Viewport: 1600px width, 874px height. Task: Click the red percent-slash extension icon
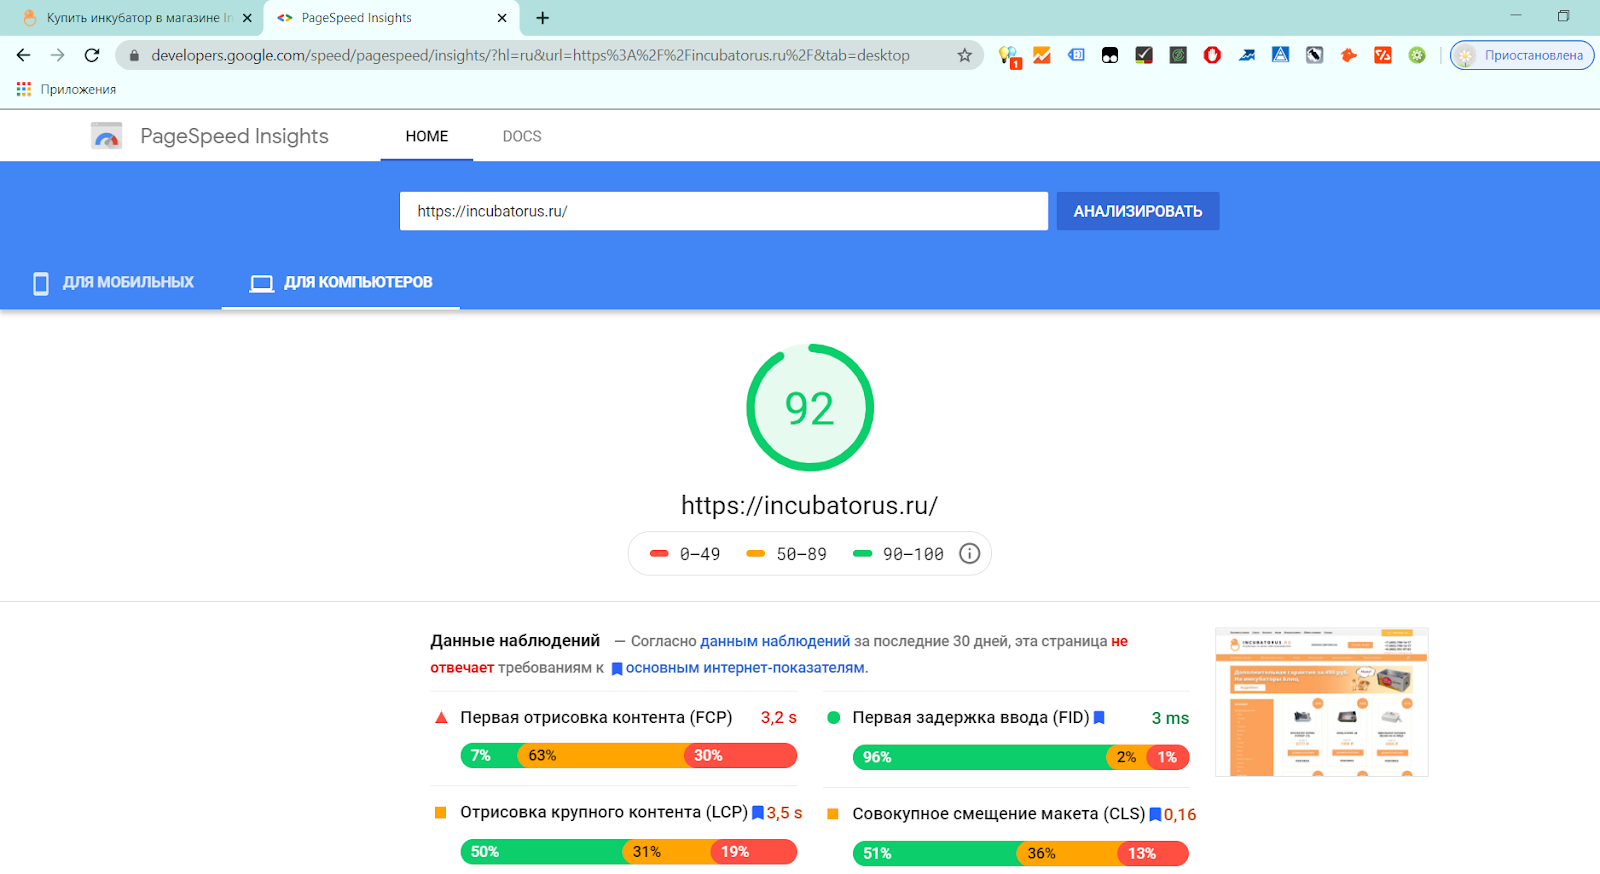click(x=1383, y=55)
